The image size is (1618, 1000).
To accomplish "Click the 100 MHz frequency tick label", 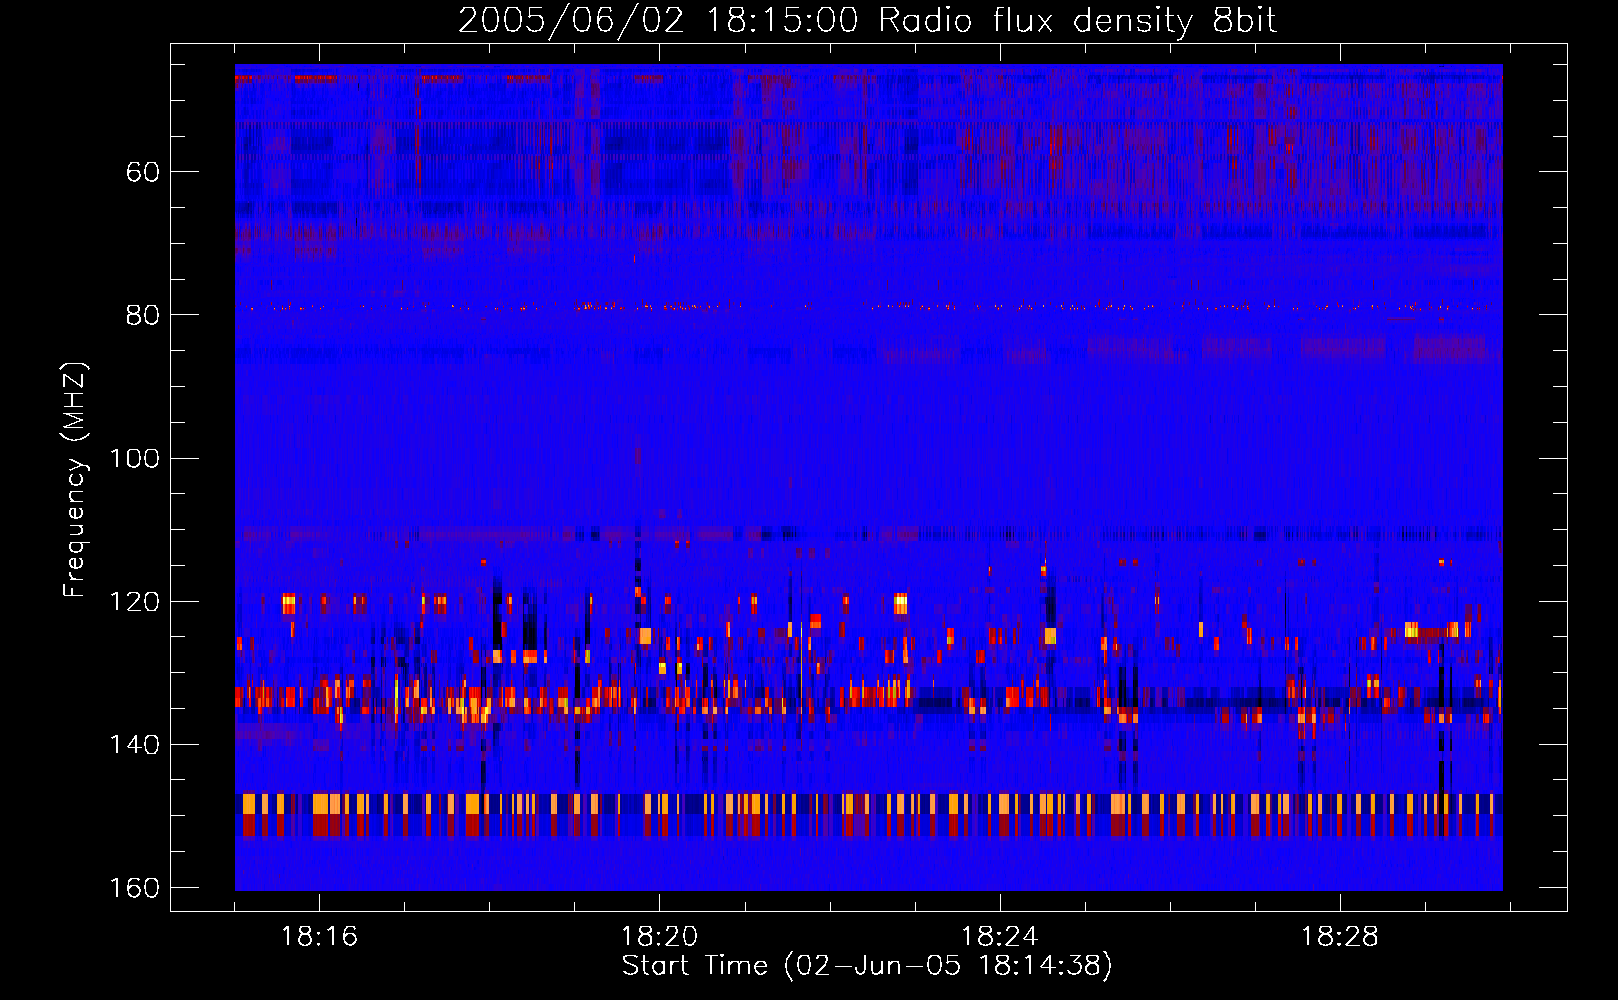I will point(134,458).
